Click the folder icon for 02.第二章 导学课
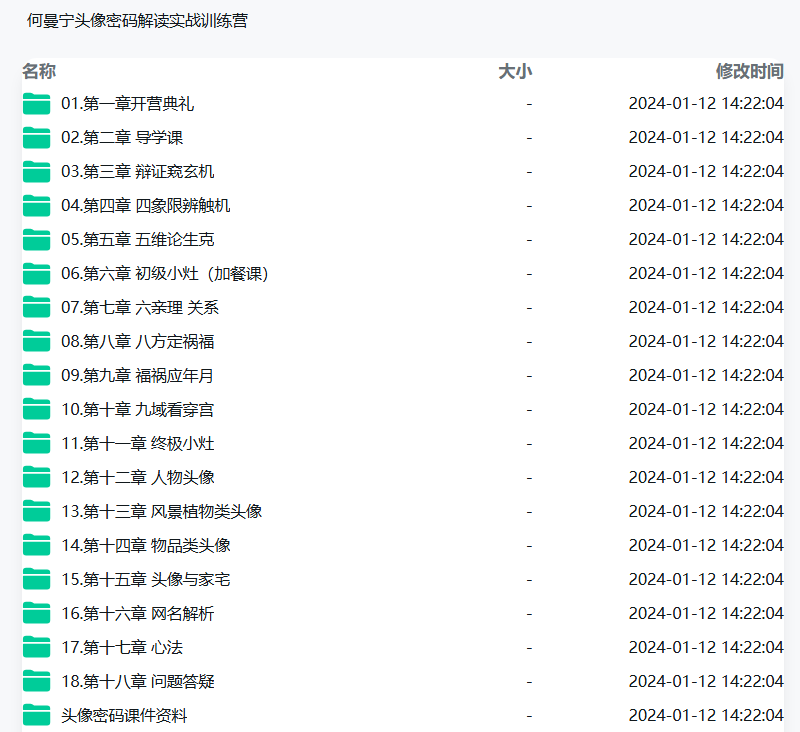Screen dimensions: 800x732 click(36, 138)
